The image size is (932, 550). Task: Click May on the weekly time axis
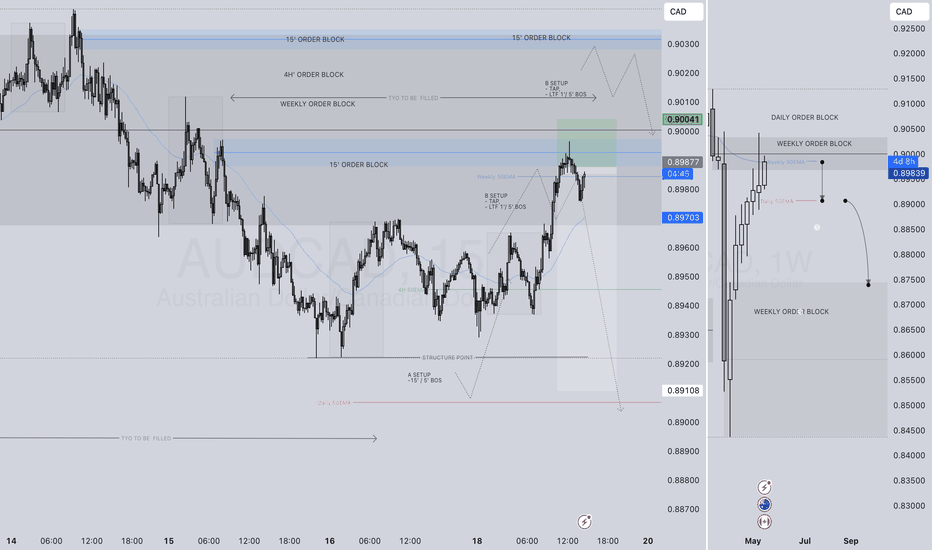(752, 541)
